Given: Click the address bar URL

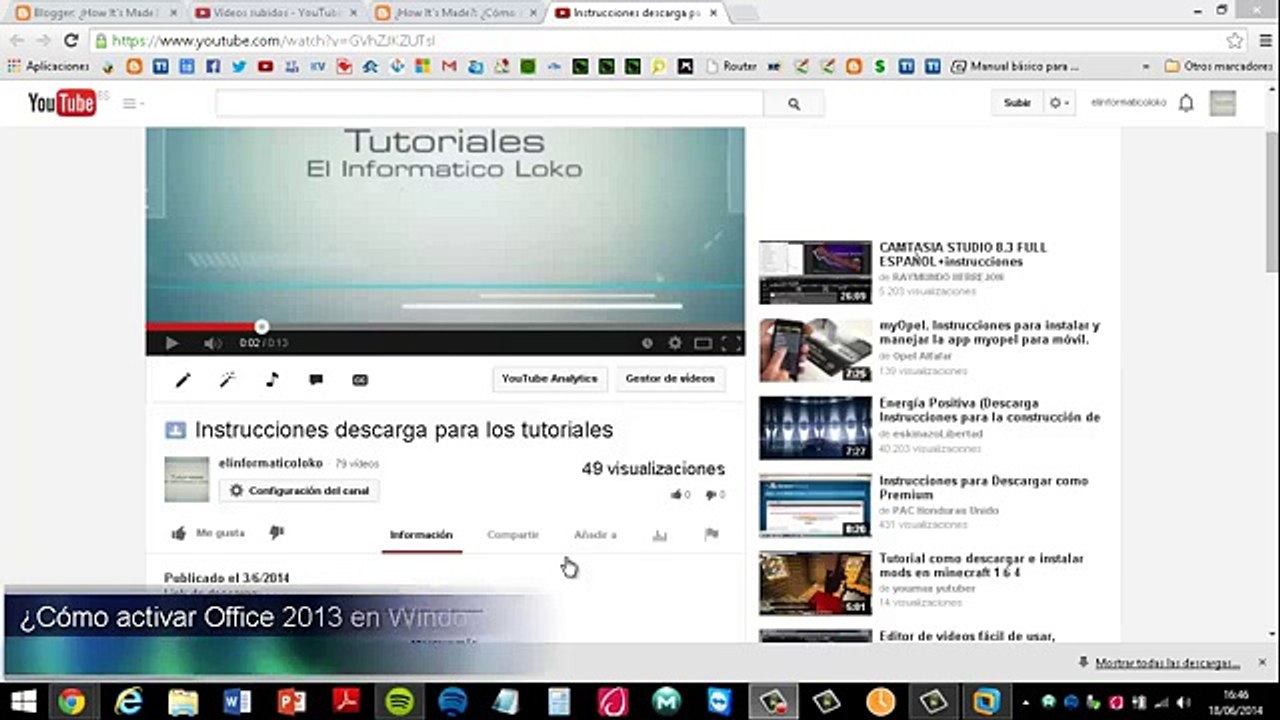Looking at the screenshot, I should (273, 41).
